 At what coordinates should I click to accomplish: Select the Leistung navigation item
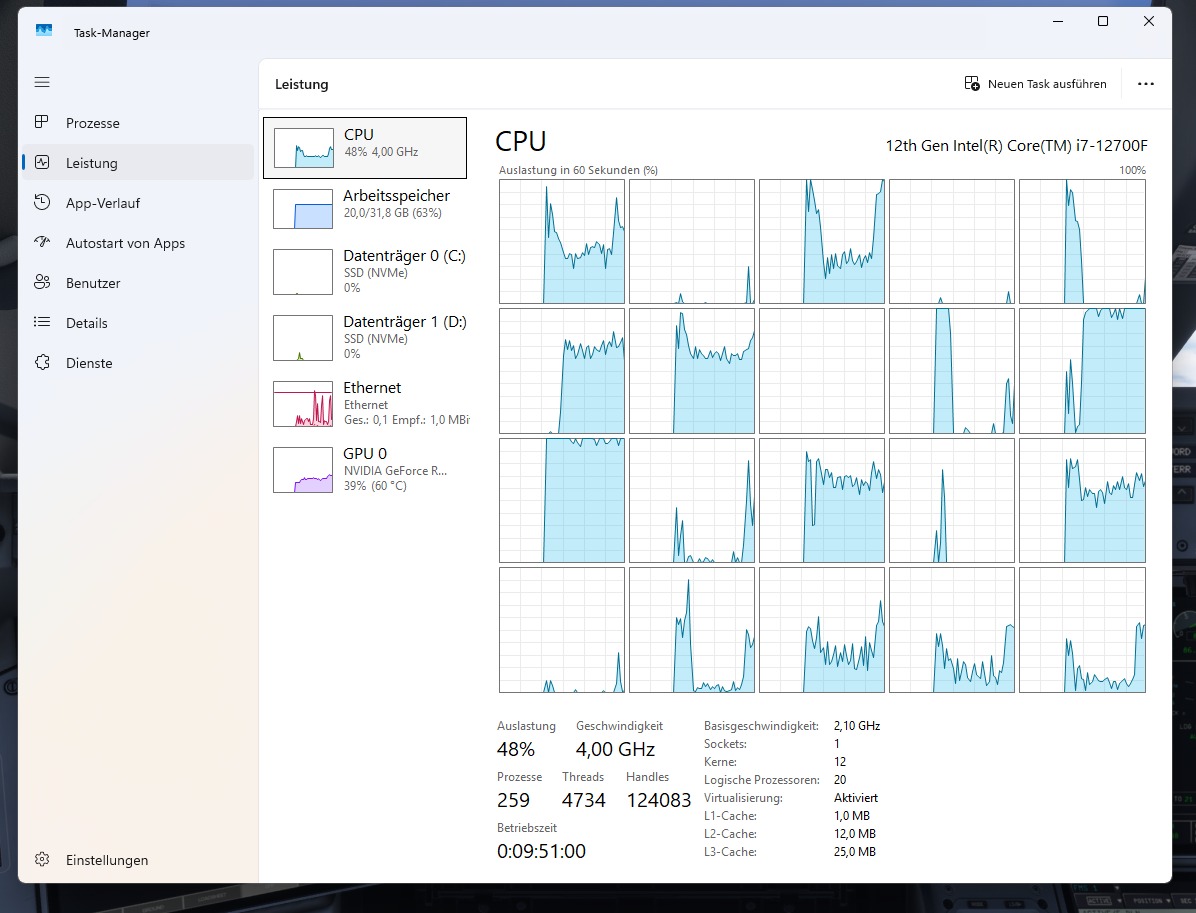[137, 162]
